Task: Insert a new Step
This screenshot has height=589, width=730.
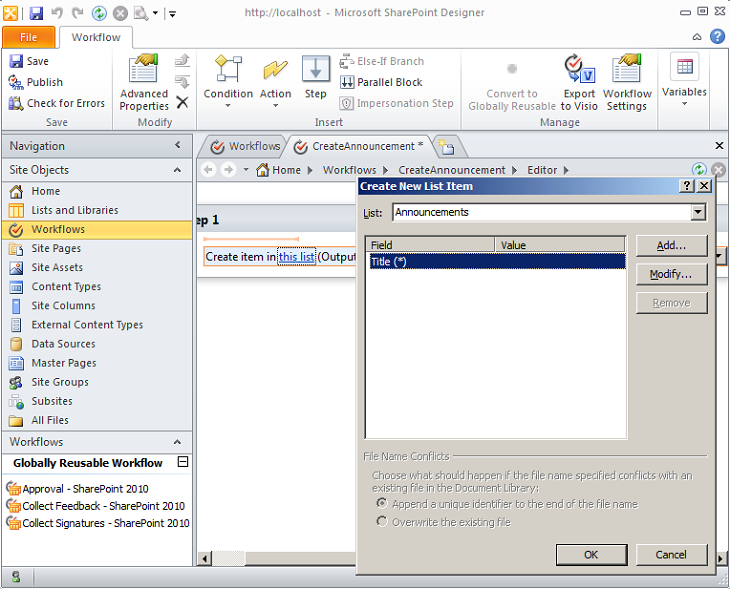Action: click(316, 77)
